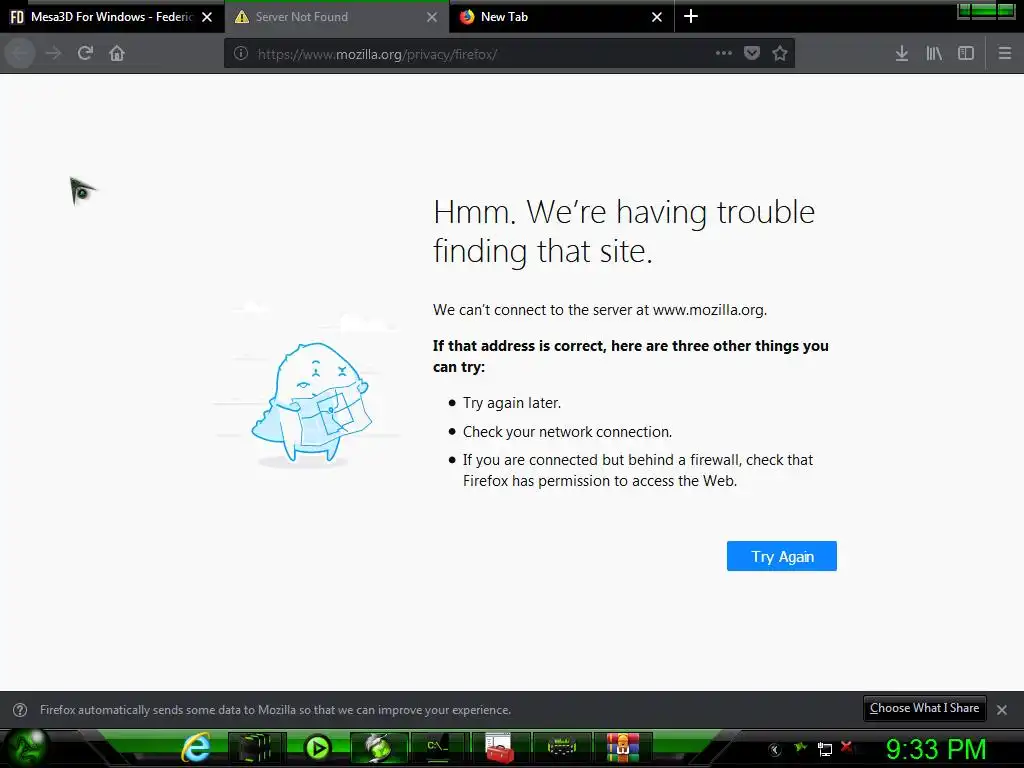
Task: Open the memory chip taskbar icon
Action: 562,748
